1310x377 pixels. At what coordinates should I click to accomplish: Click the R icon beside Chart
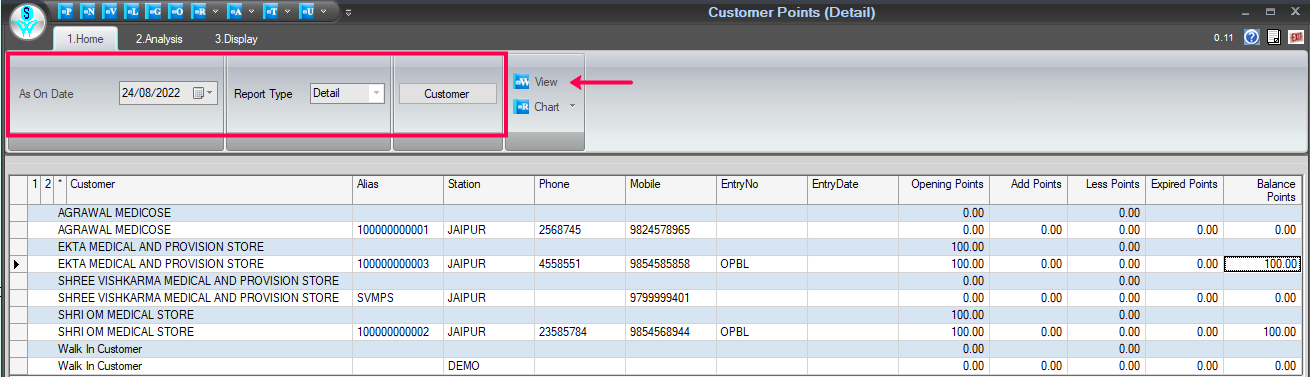521,107
